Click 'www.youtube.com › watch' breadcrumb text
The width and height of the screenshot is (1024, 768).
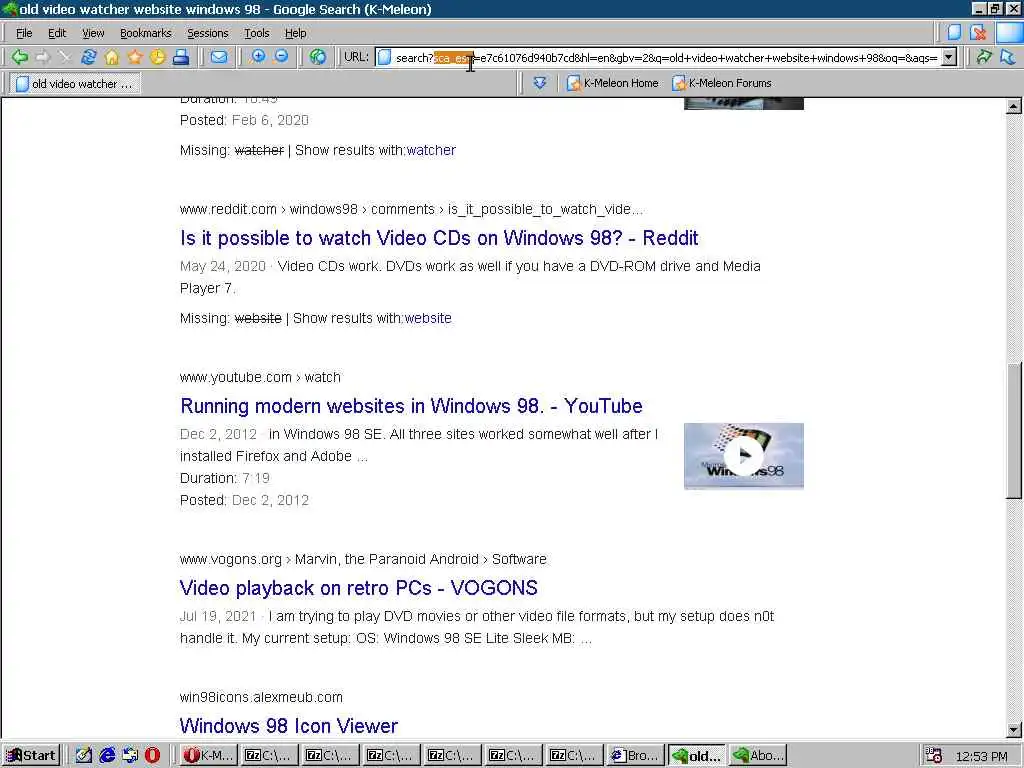(x=260, y=377)
